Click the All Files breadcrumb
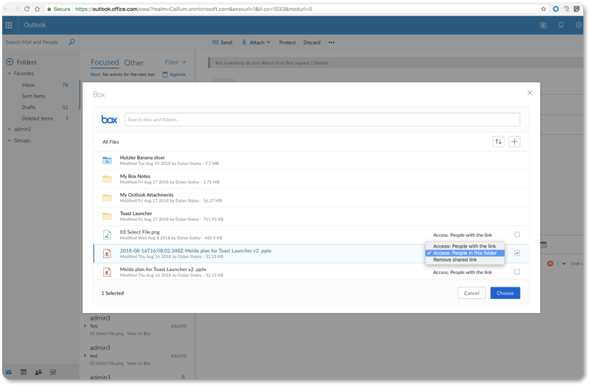Screen dimensions: 590x386 111,142
